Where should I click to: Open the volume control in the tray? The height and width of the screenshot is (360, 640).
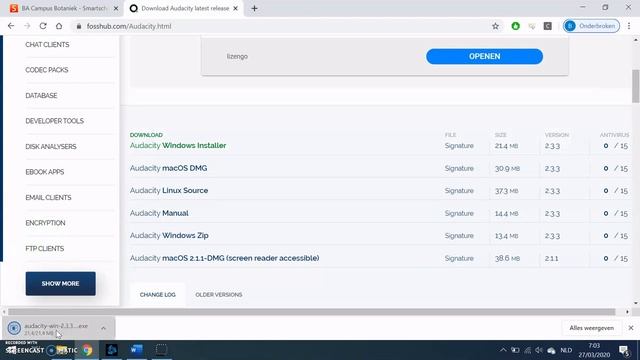[539, 350]
